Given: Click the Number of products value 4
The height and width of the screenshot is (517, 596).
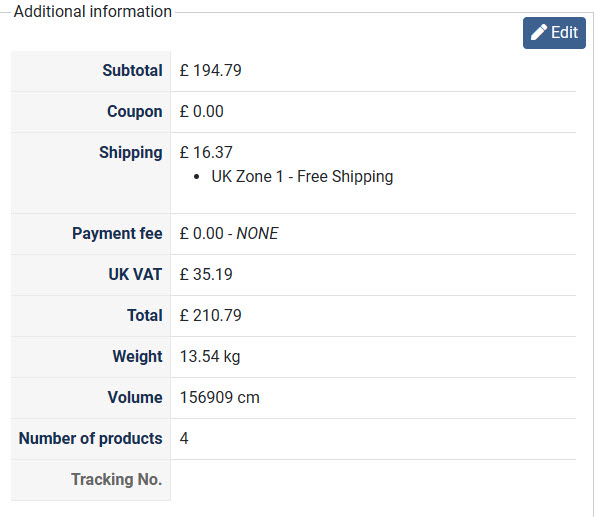Looking at the screenshot, I should tap(184, 438).
